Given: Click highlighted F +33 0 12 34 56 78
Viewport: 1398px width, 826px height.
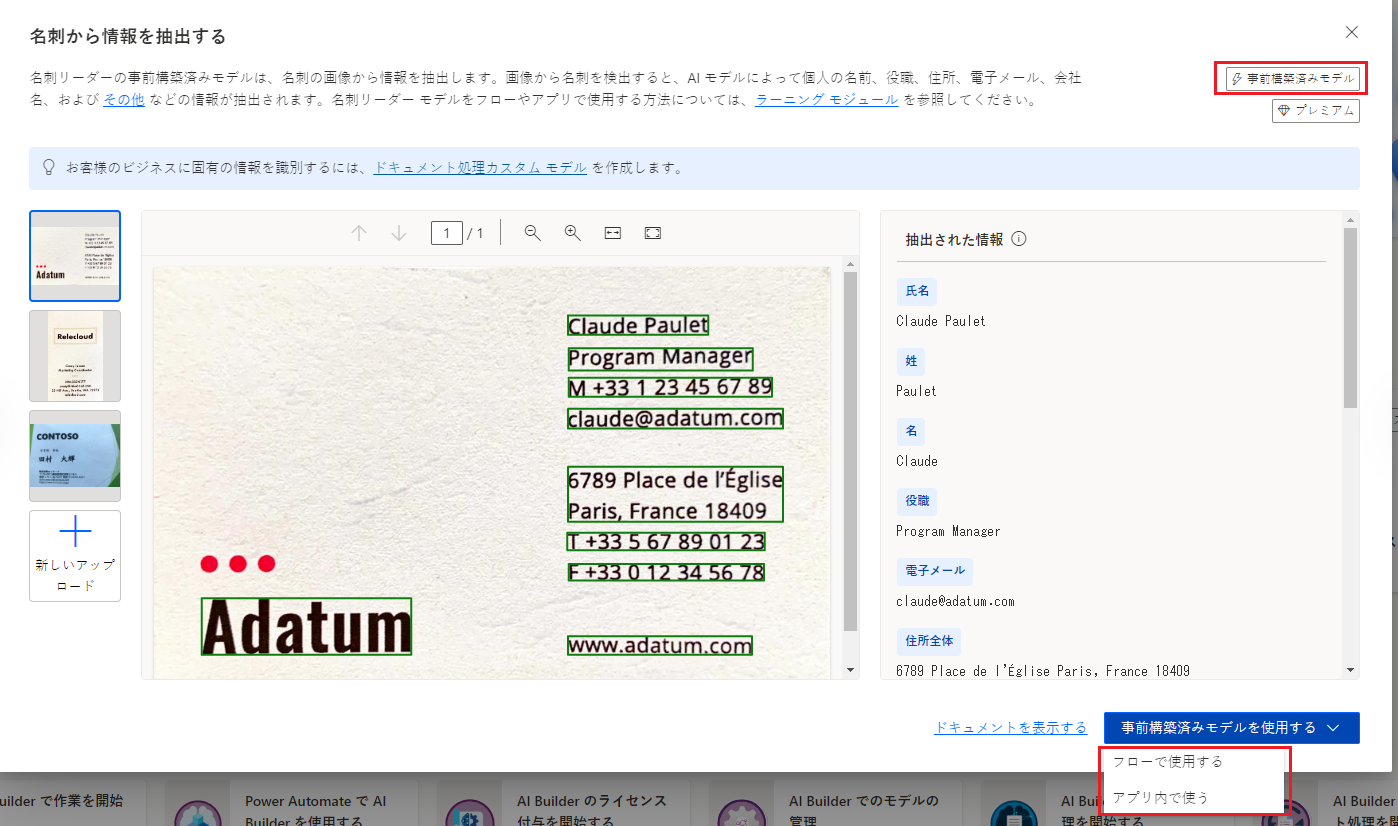Looking at the screenshot, I should tap(666, 572).
